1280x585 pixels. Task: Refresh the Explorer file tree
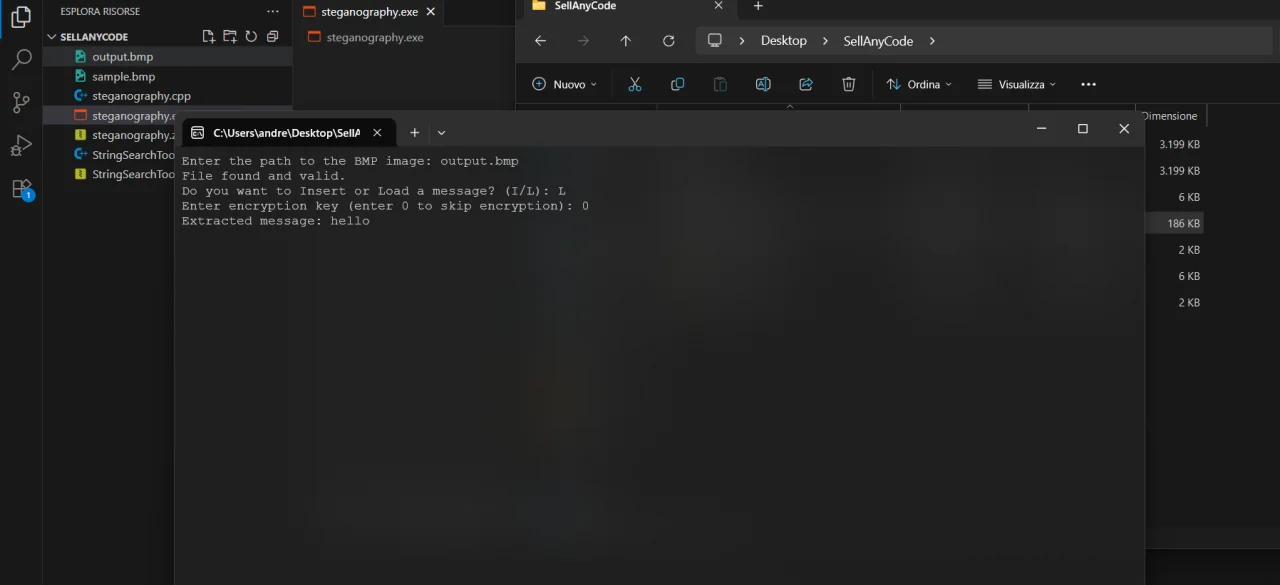(251, 37)
